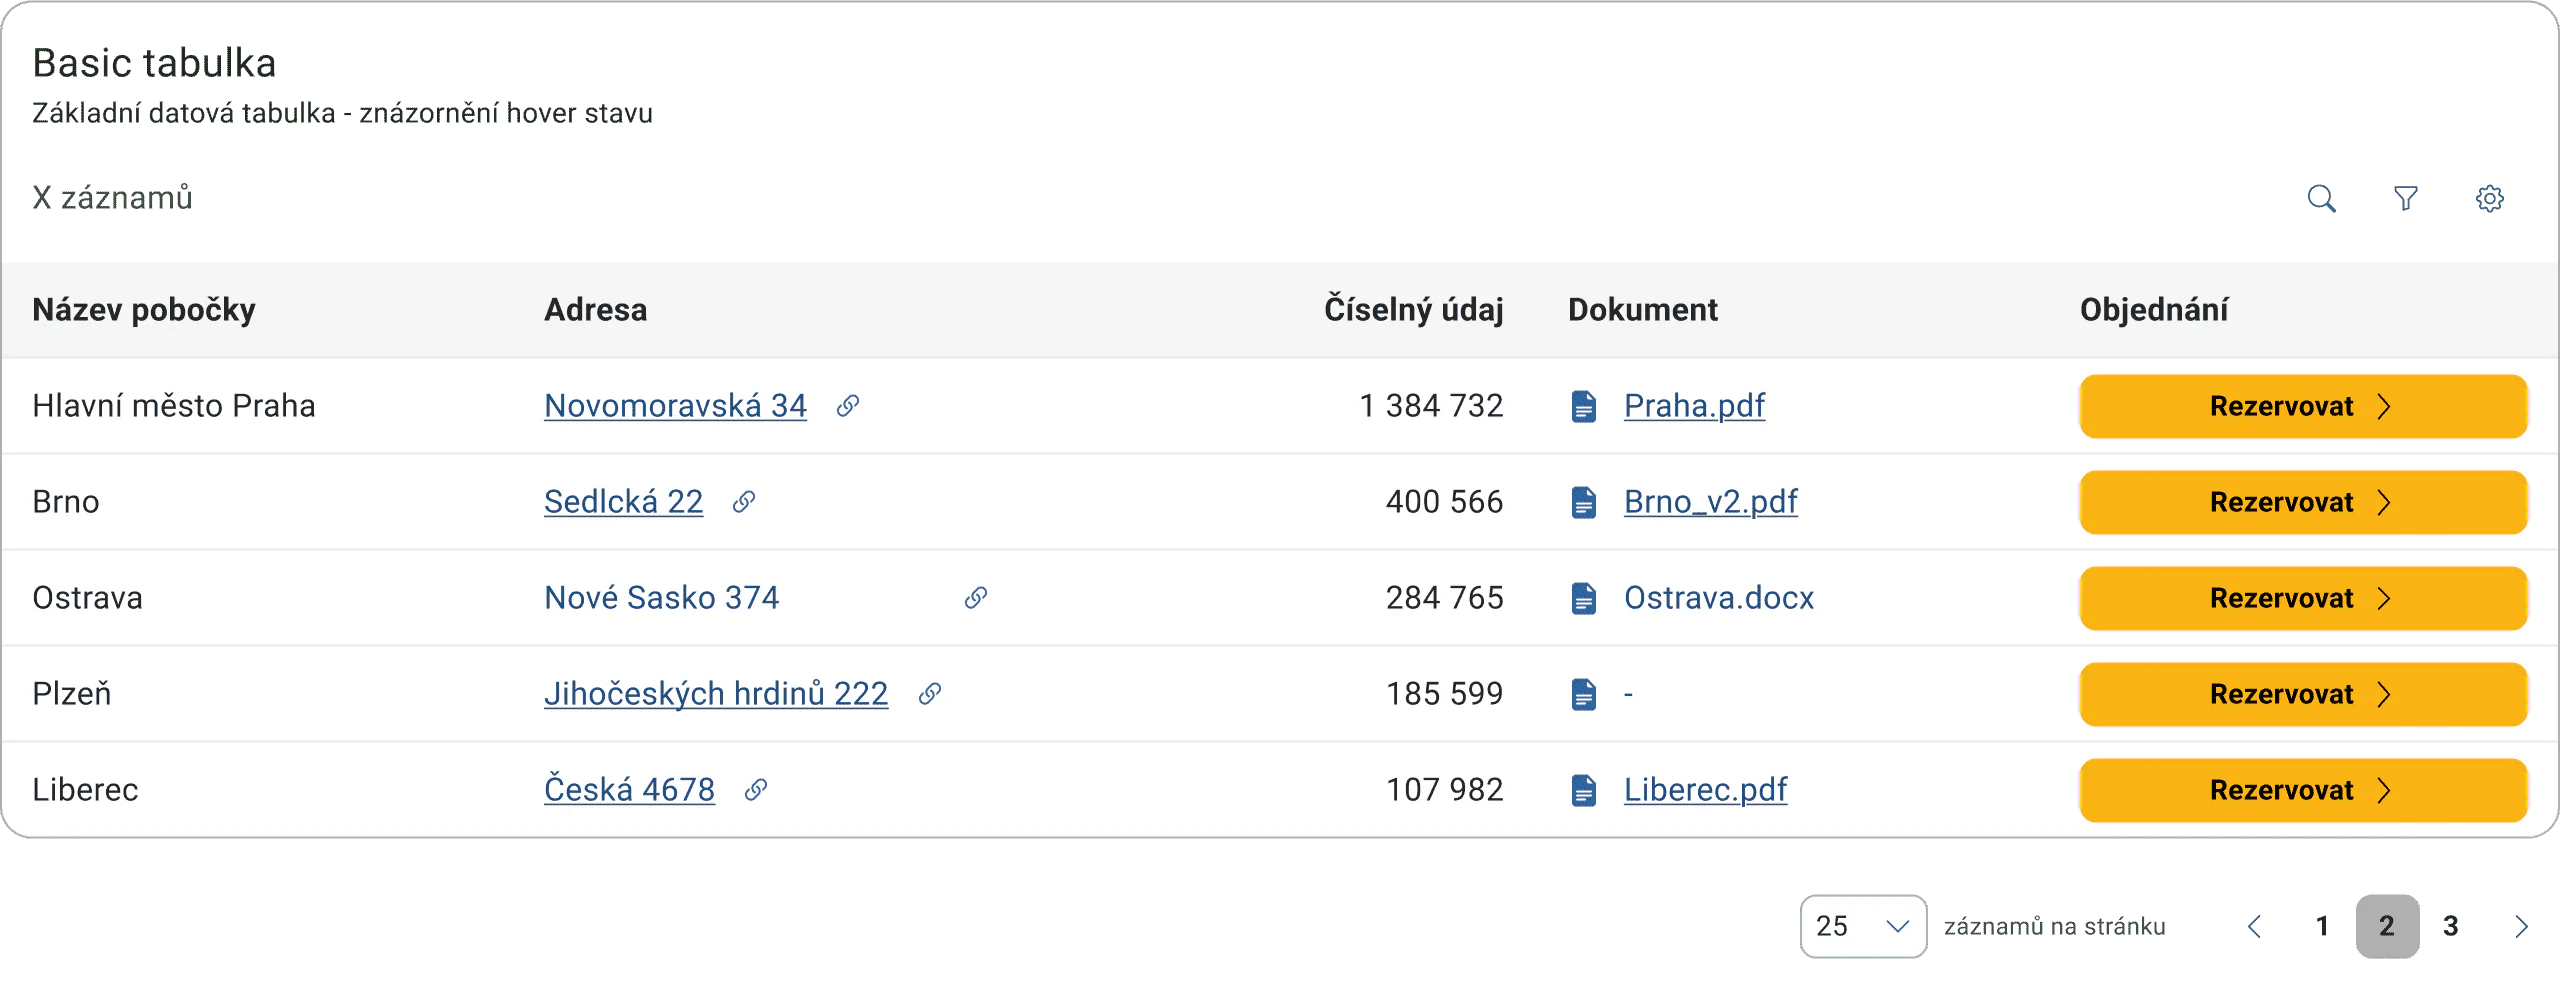Viewport: 2560px width, 983px height.
Task: Click link icon next to Sedlcká 22
Action: pyautogui.click(x=743, y=501)
